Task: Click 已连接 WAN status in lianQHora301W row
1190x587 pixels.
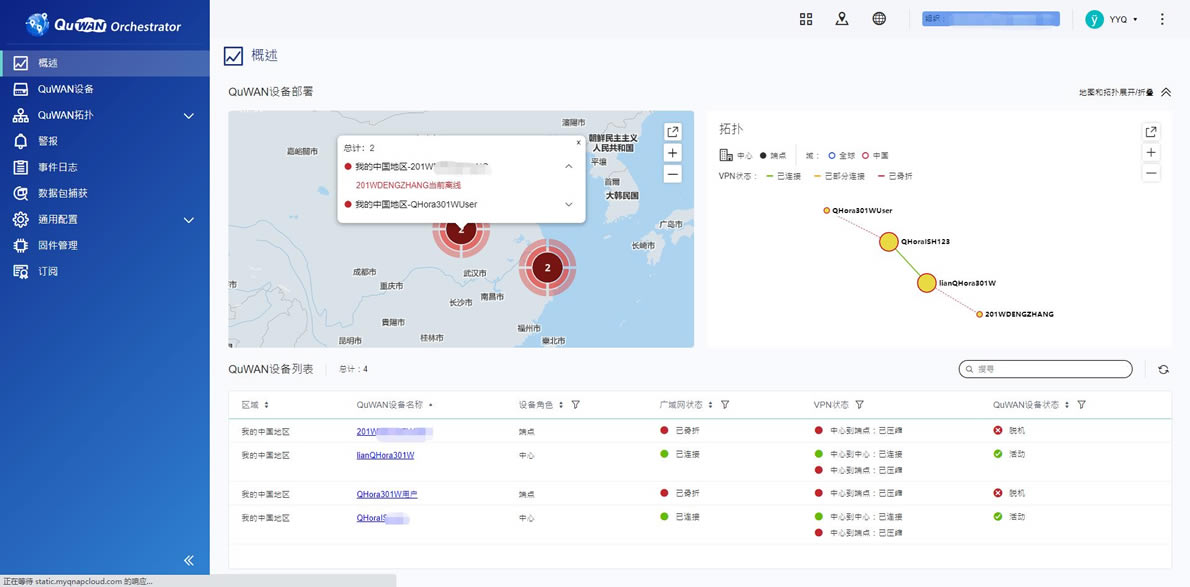Action: [688, 454]
